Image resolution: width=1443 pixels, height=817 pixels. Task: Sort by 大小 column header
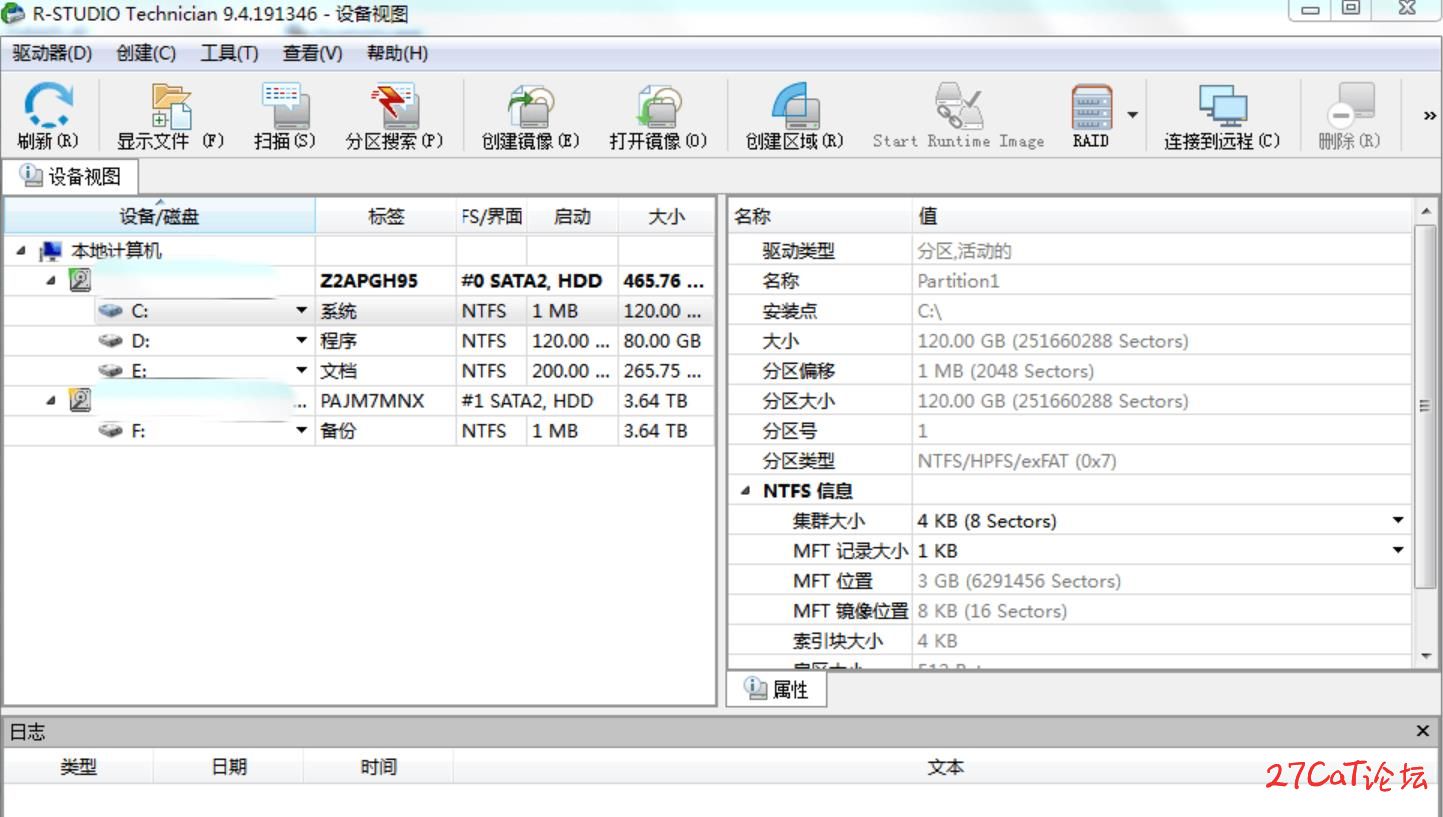(x=666, y=216)
